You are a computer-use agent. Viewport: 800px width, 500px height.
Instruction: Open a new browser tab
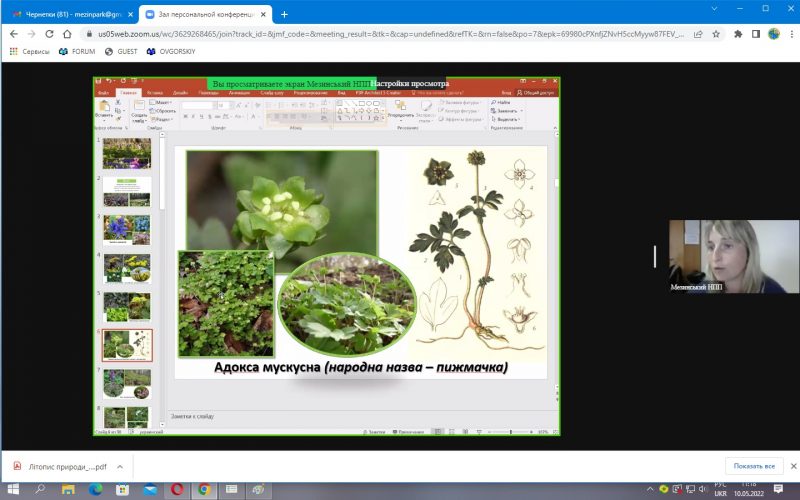(284, 14)
